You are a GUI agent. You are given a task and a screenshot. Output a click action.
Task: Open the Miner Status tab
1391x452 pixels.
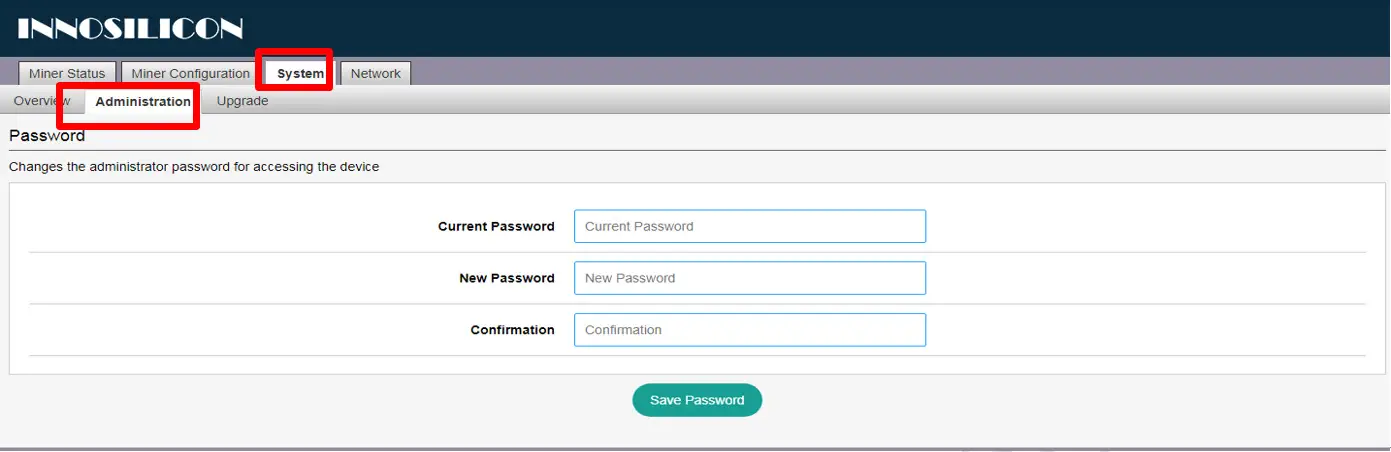67,73
